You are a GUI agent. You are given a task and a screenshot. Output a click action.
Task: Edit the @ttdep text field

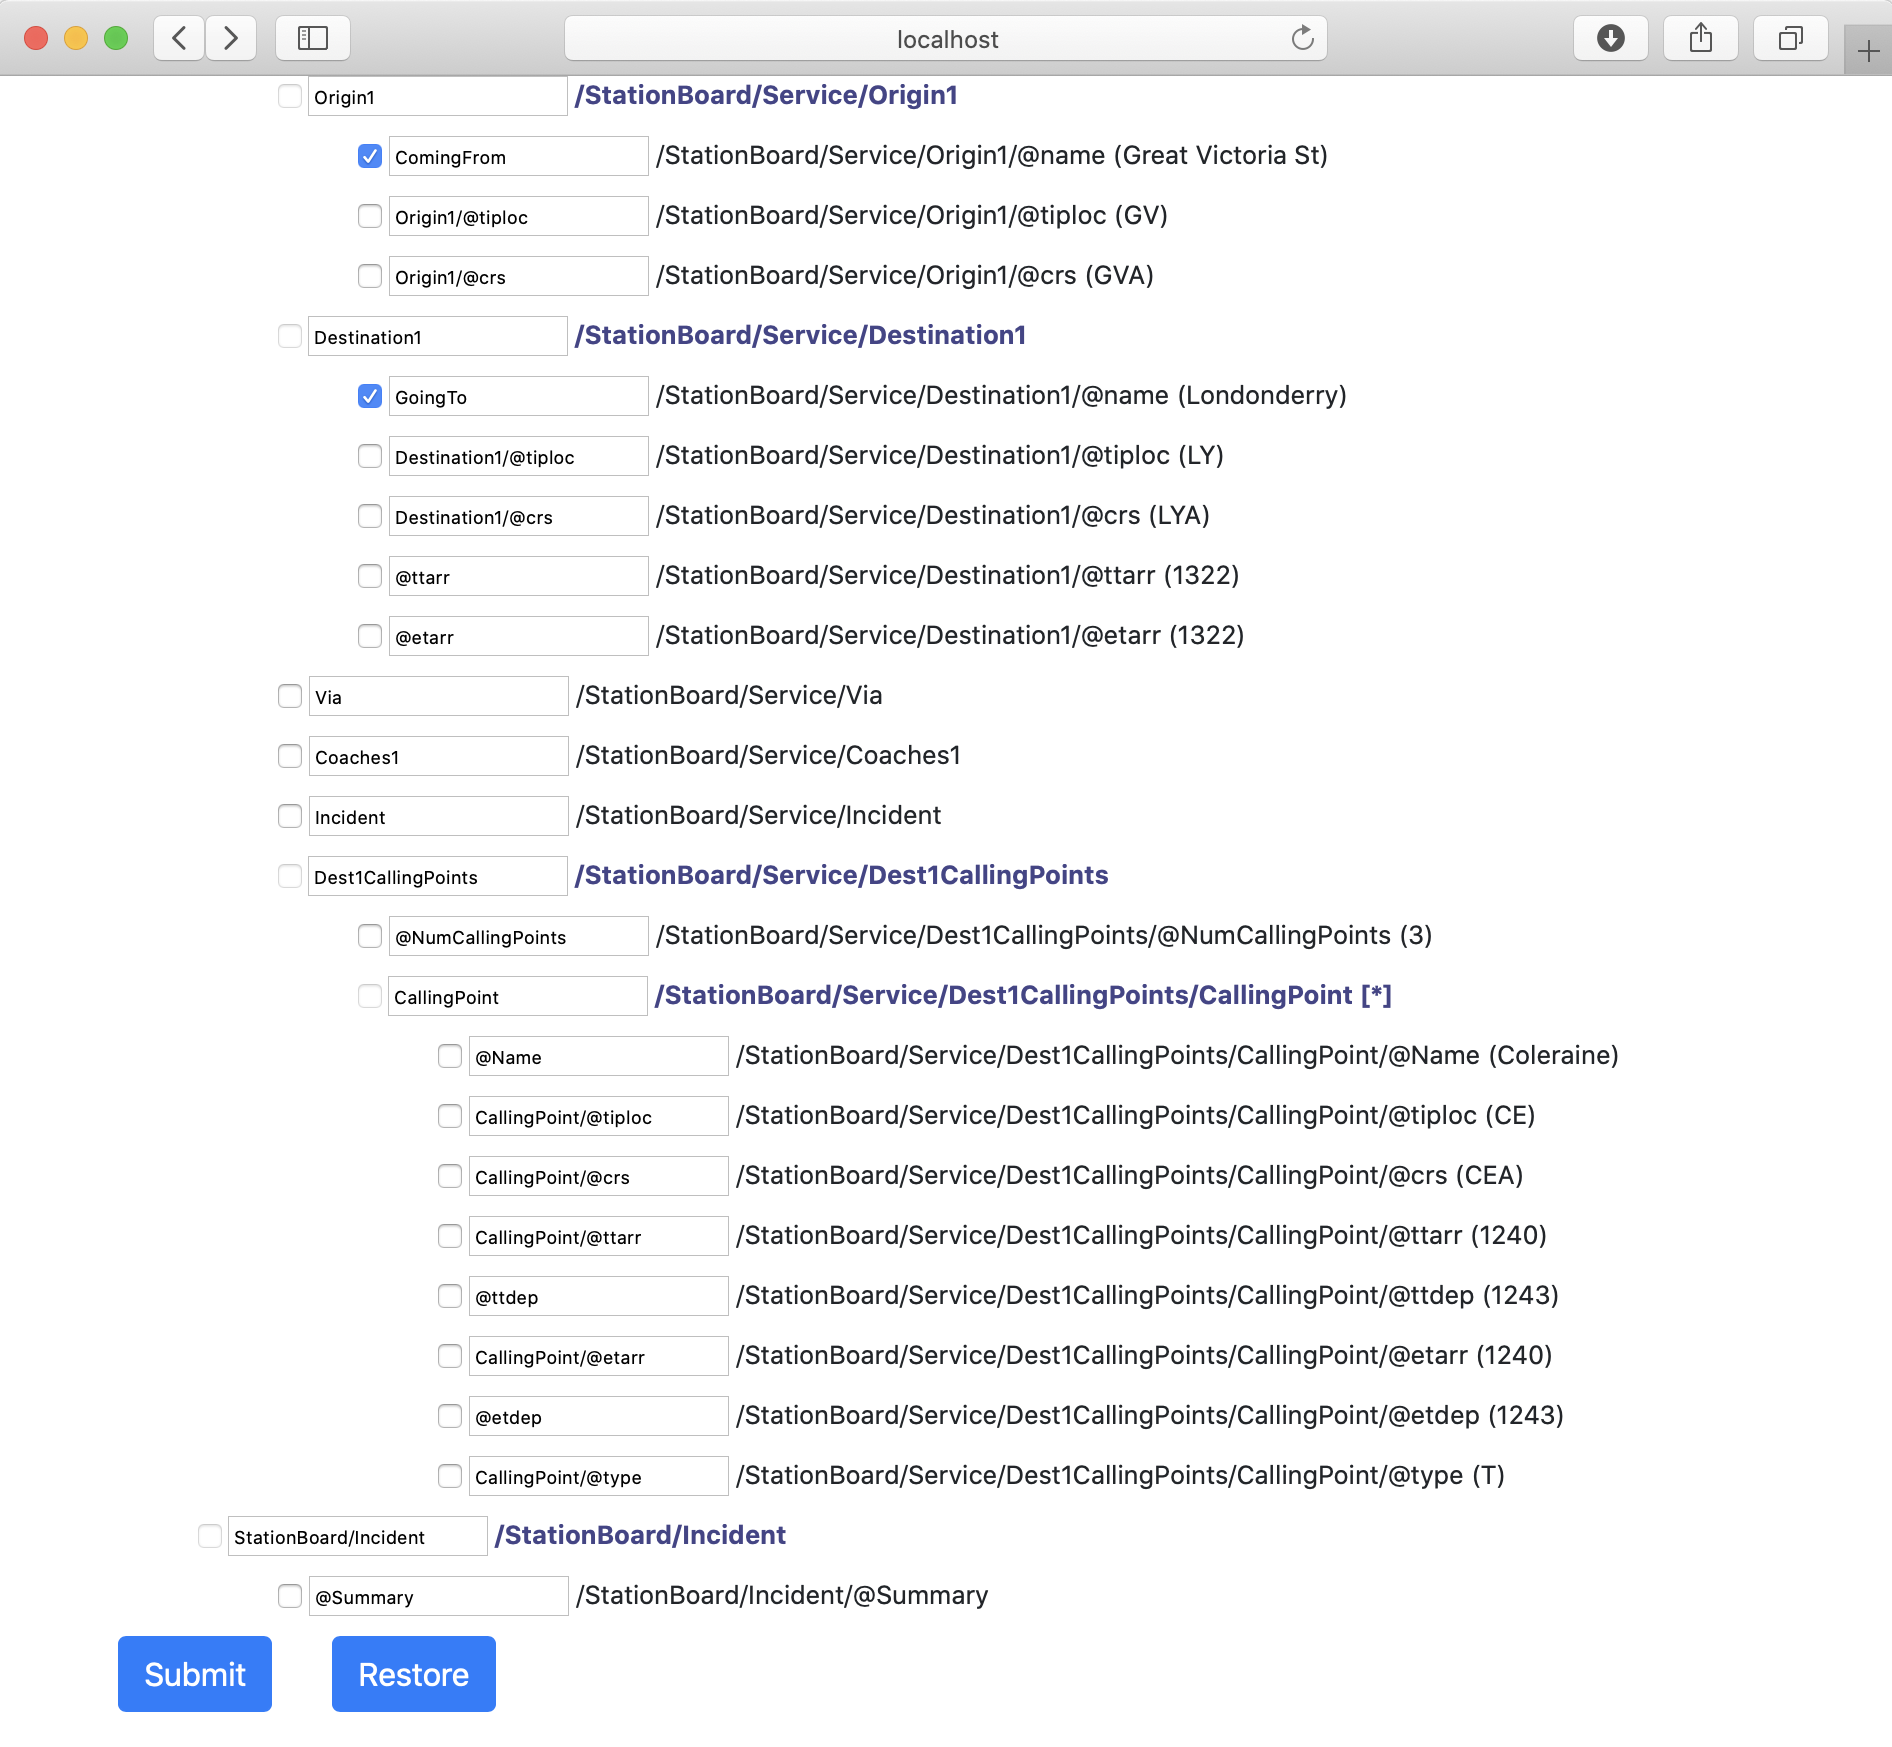click(x=598, y=1296)
